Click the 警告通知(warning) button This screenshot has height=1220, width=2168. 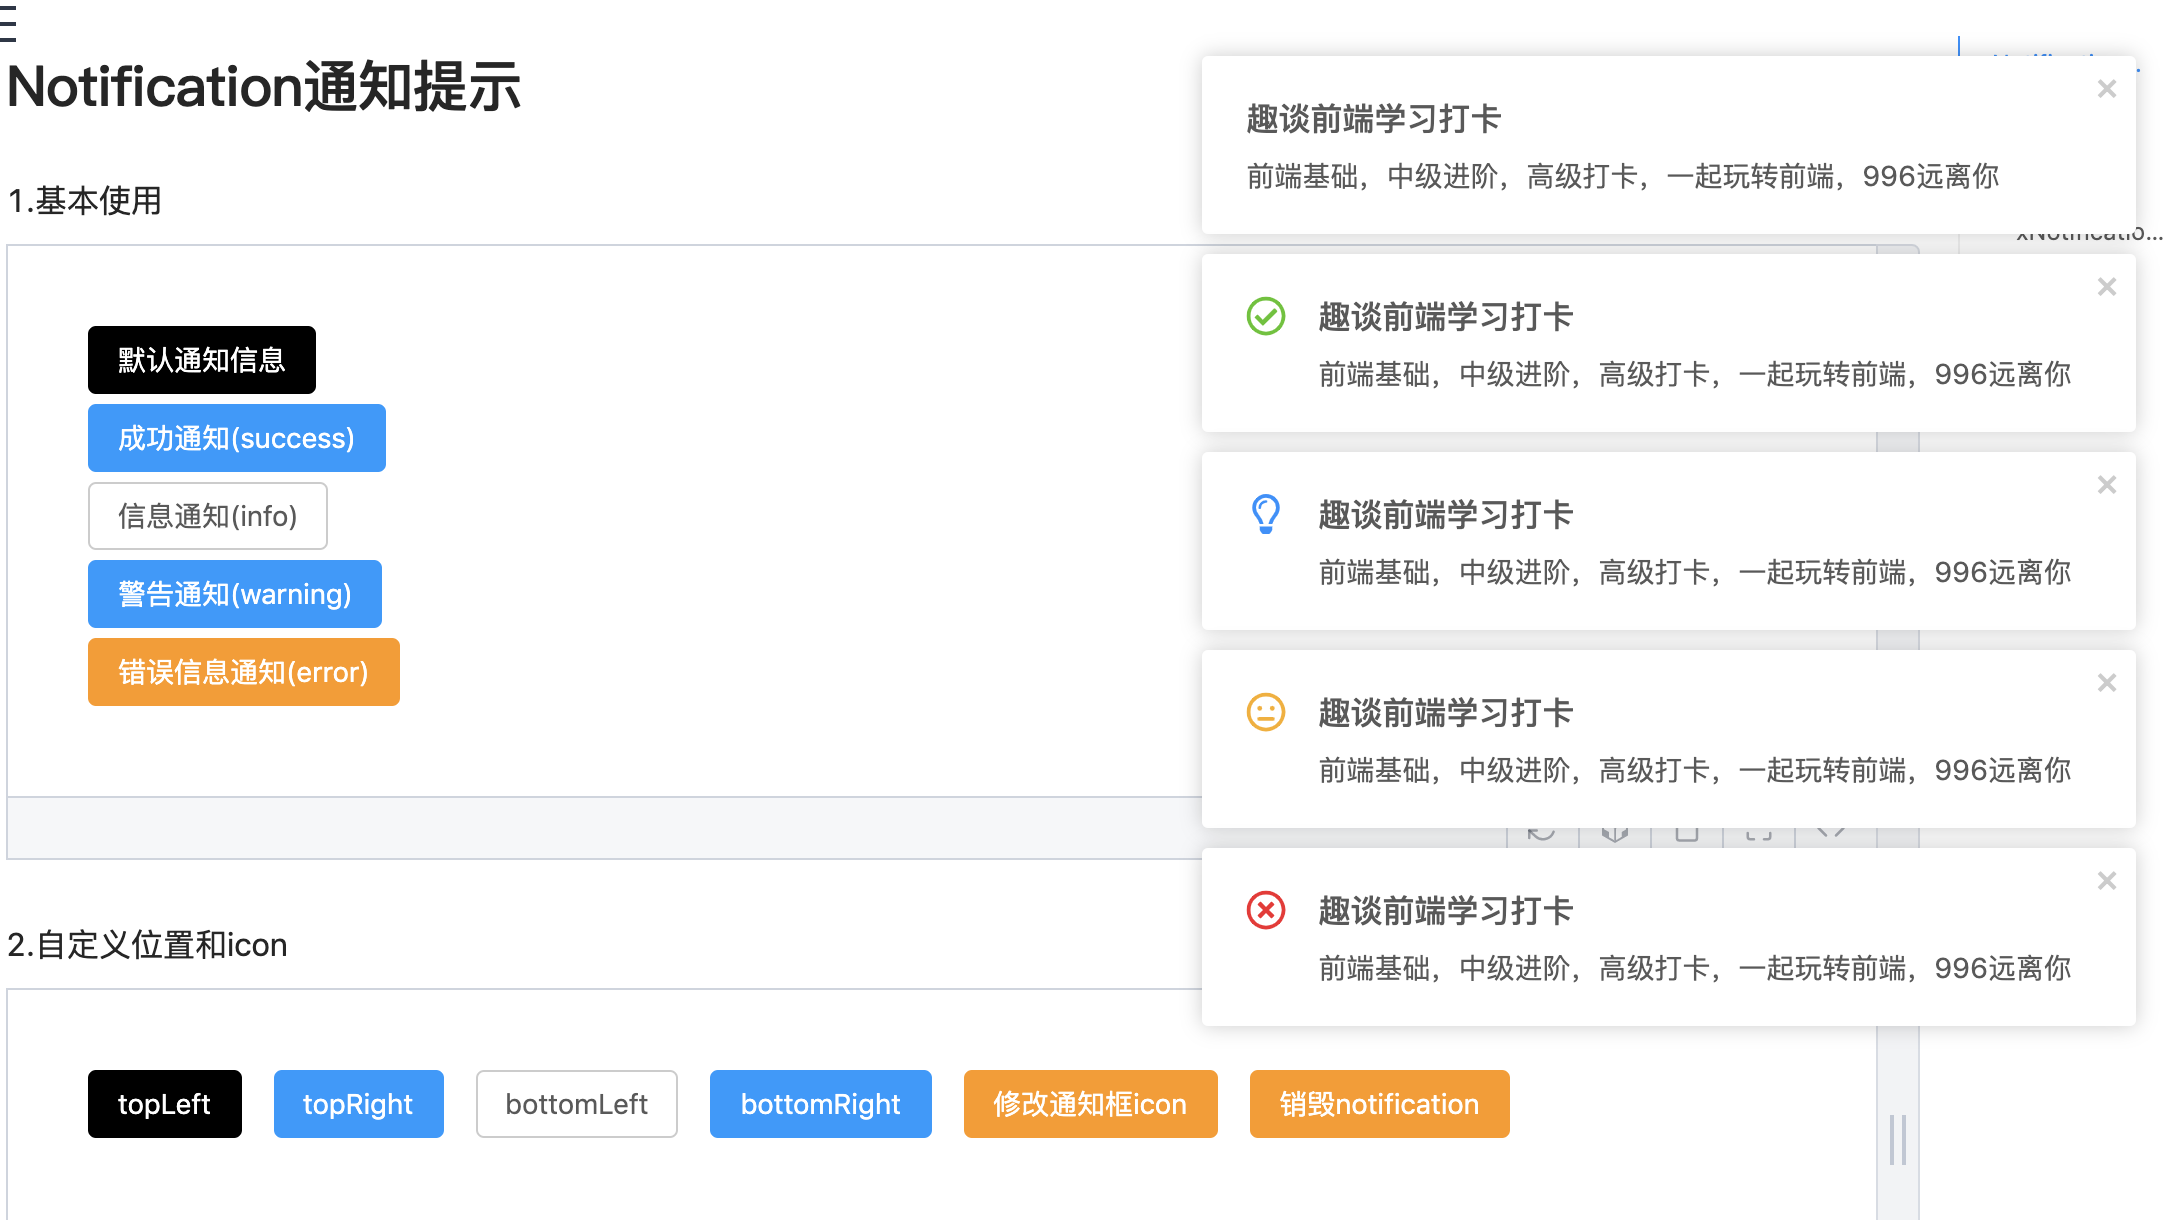235,594
